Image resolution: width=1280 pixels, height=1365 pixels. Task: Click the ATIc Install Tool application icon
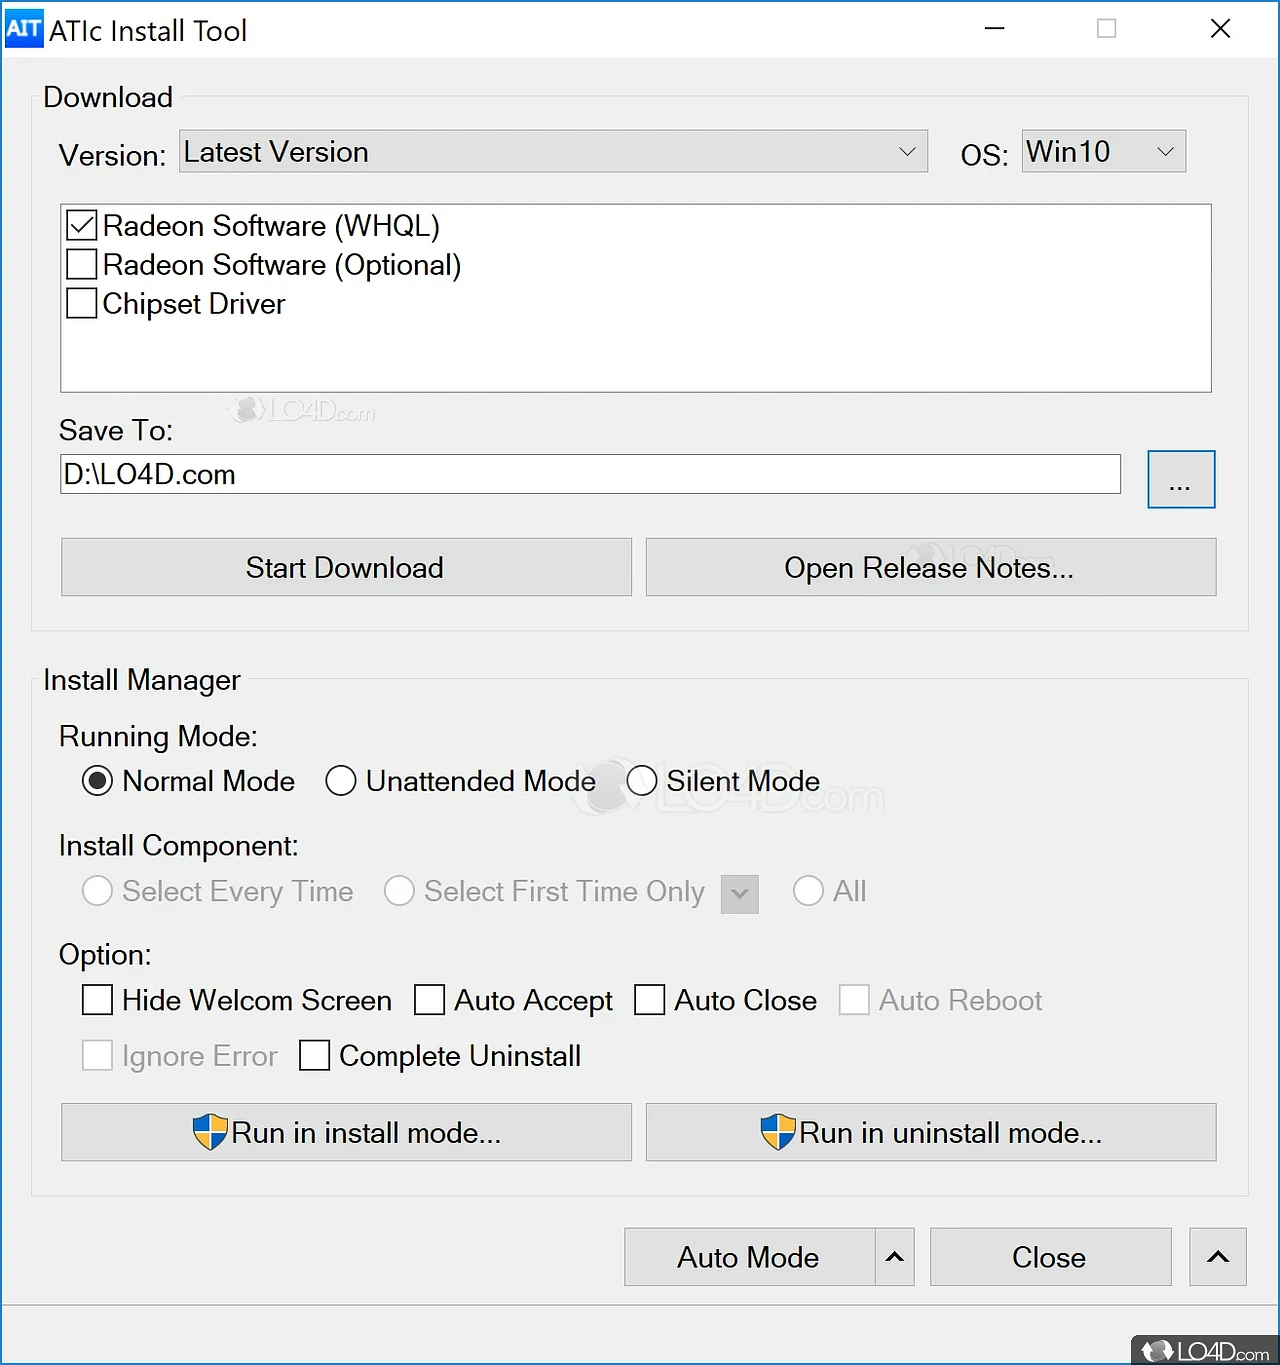[x=24, y=29]
